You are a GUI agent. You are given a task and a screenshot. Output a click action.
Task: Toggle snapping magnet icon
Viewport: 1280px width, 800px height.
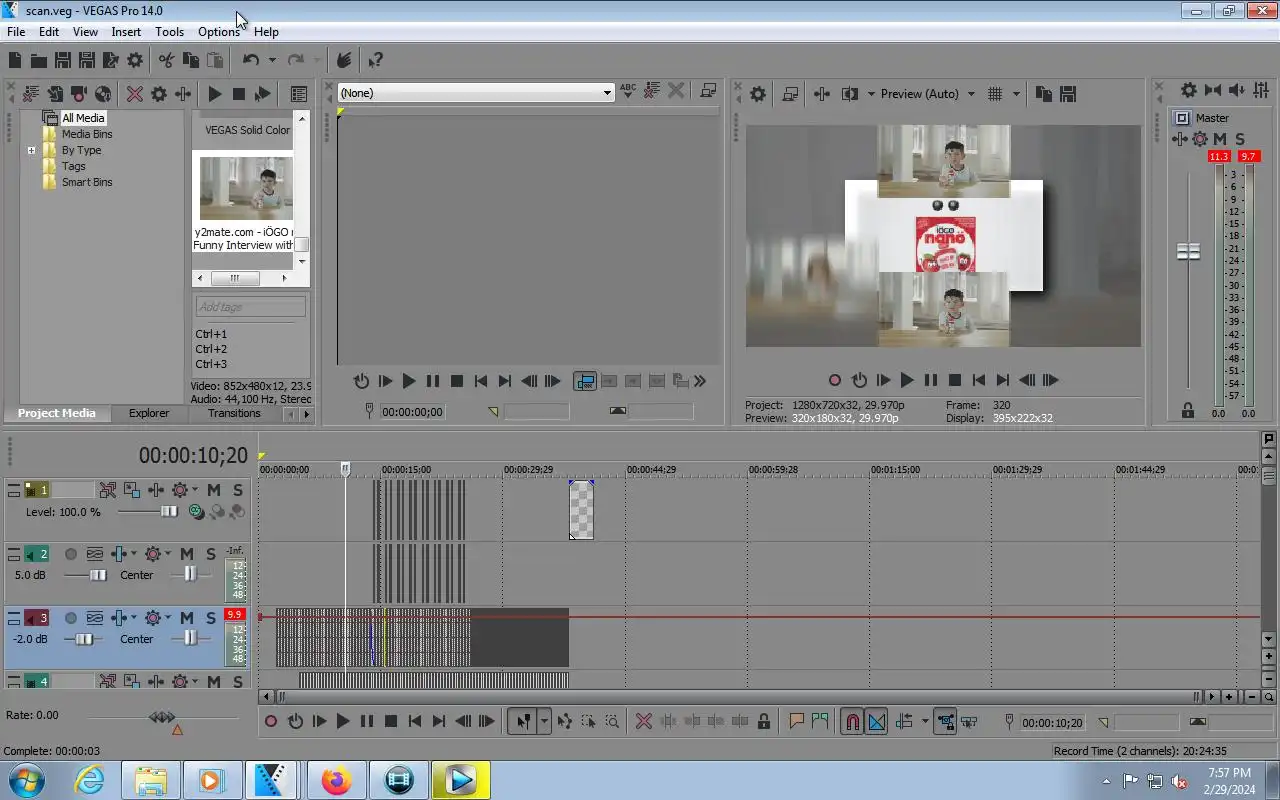(x=851, y=721)
